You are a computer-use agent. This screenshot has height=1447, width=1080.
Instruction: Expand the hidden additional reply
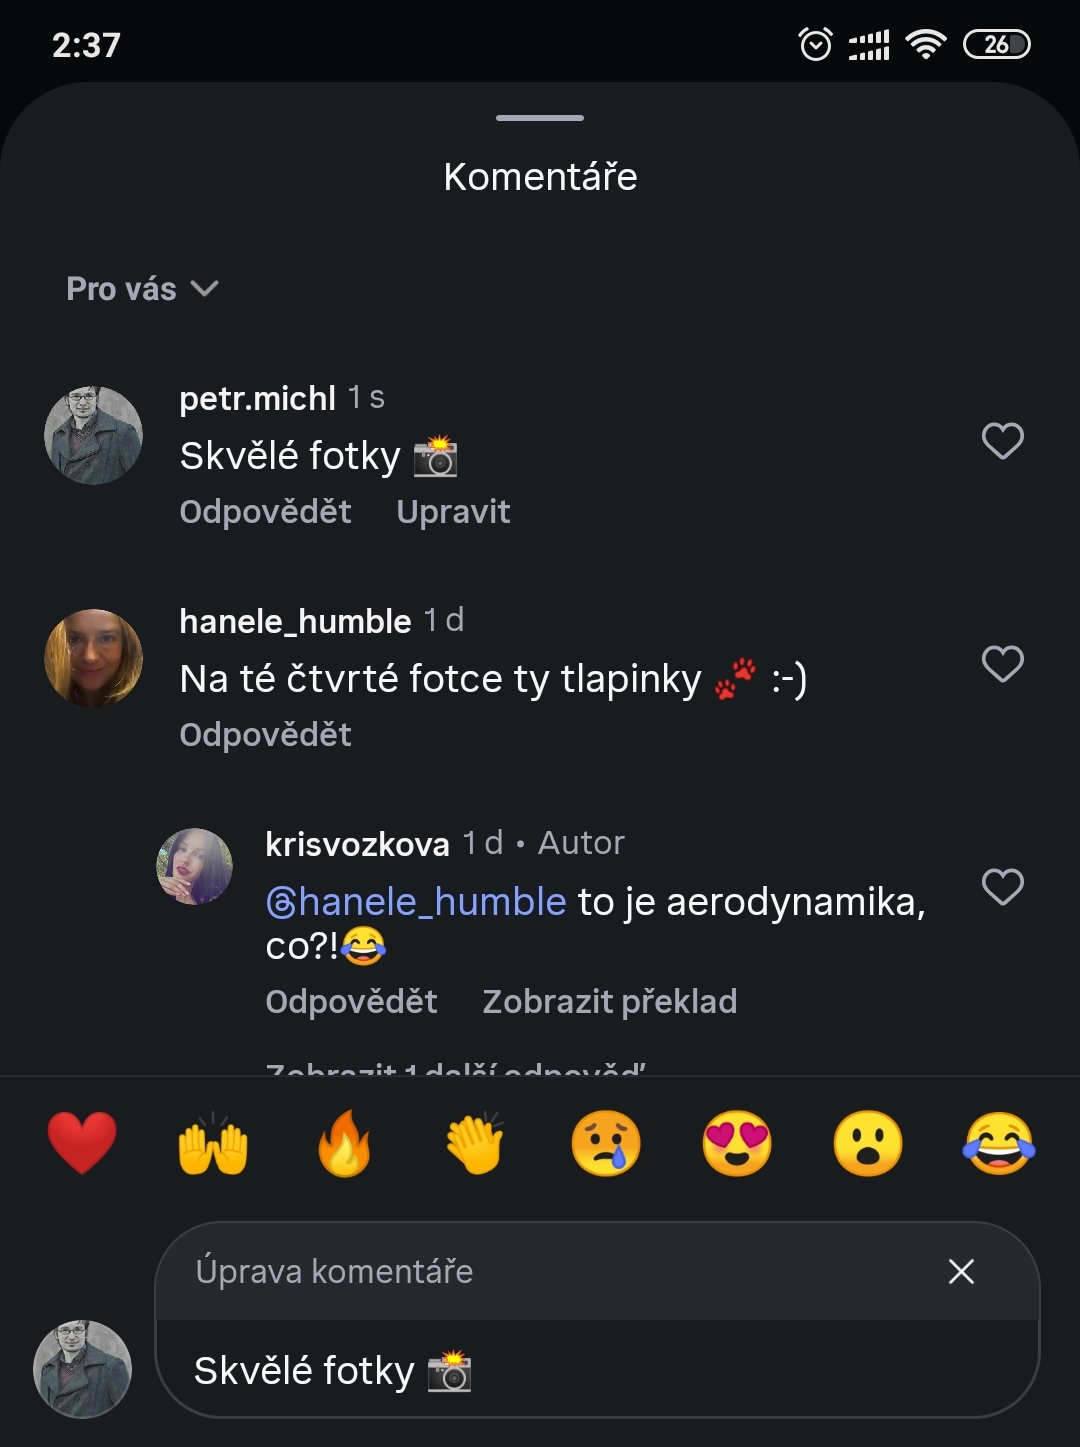coord(455,1066)
